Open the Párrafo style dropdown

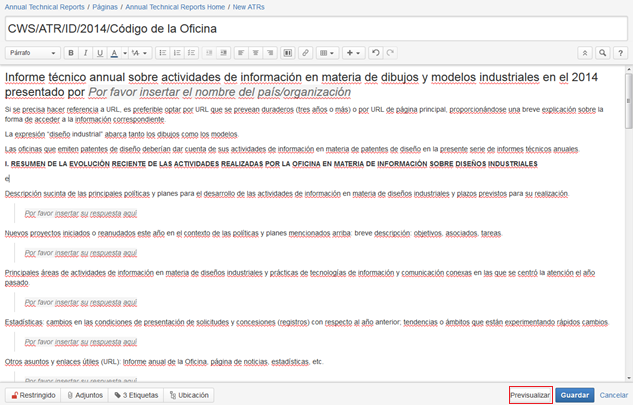(x=33, y=52)
